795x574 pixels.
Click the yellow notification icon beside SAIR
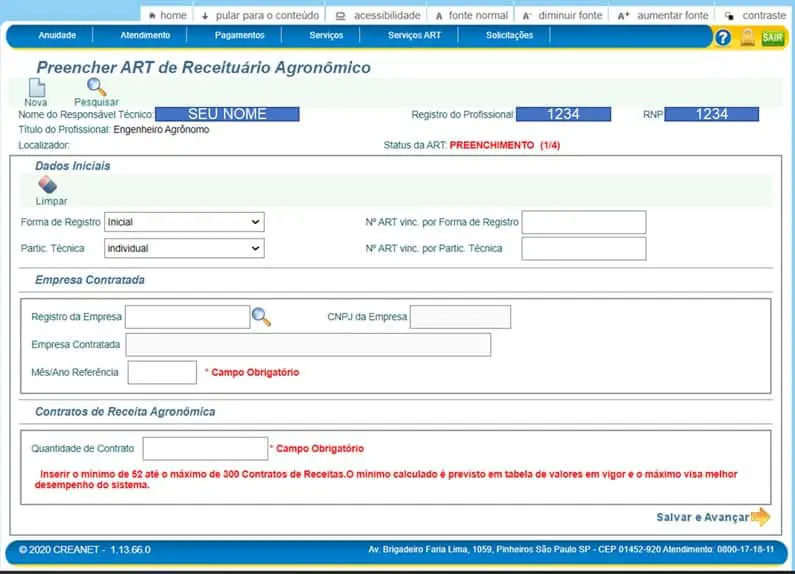click(x=747, y=37)
